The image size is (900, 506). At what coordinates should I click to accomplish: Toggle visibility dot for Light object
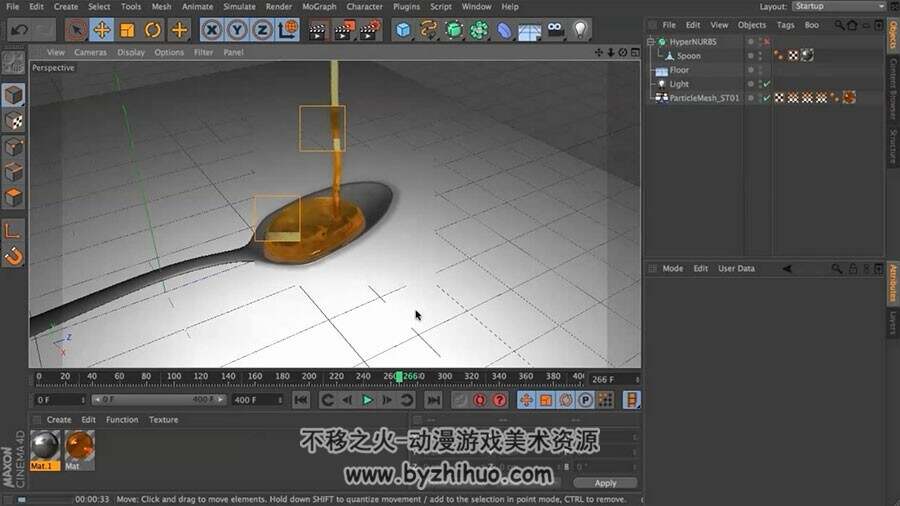click(x=750, y=84)
